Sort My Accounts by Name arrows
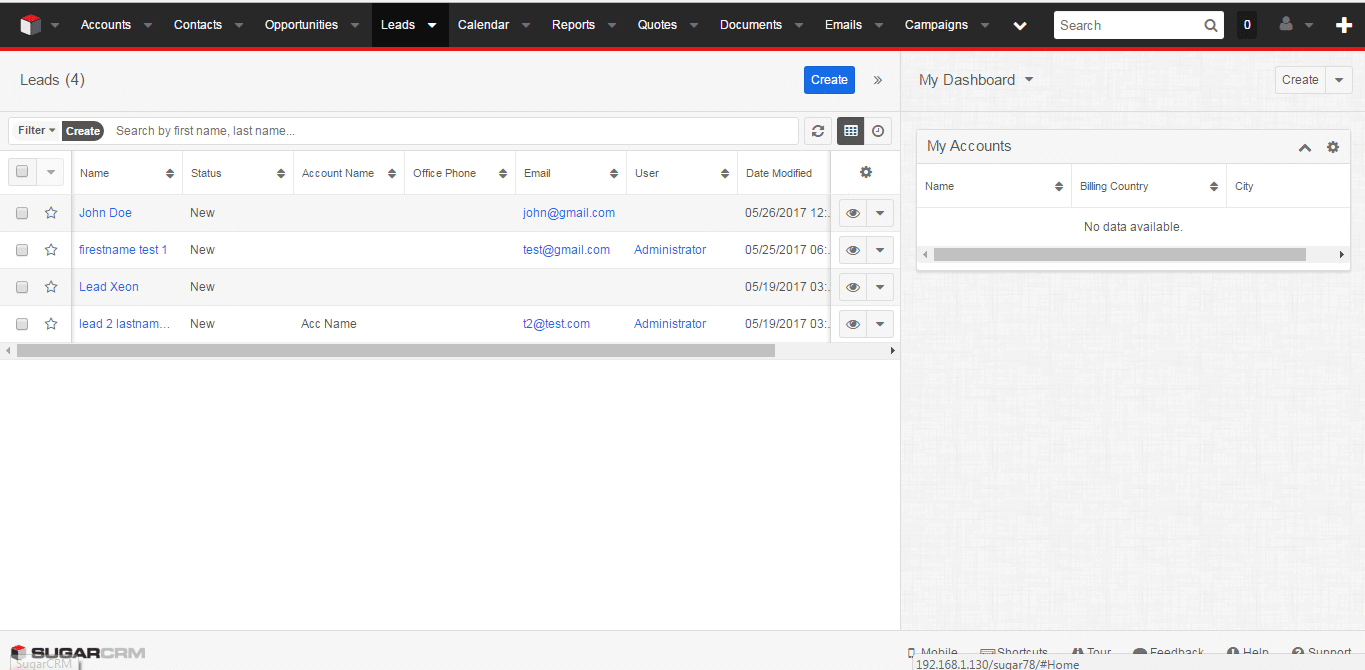 pos(1059,186)
